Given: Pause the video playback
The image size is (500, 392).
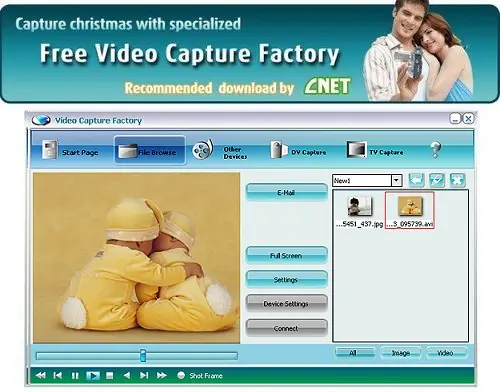Looking at the screenshot, I should (x=75, y=376).
